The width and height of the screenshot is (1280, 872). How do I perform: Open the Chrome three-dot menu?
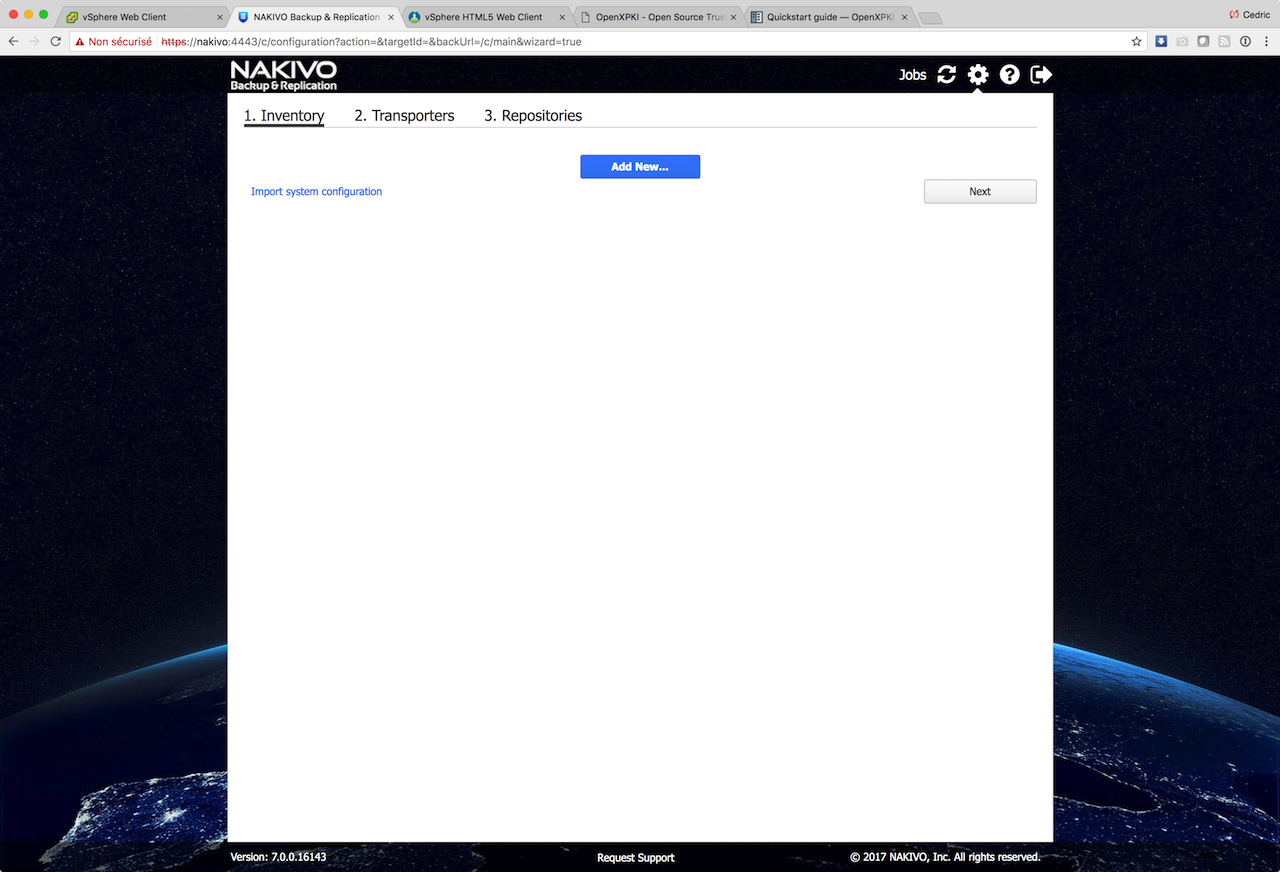click(1266, 42)
